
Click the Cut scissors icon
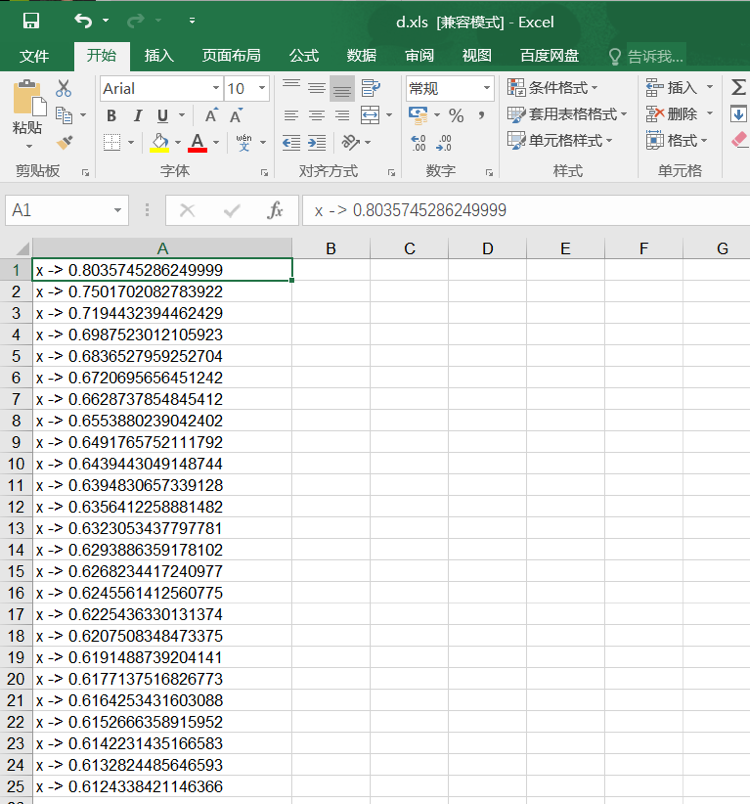[64, 88]
